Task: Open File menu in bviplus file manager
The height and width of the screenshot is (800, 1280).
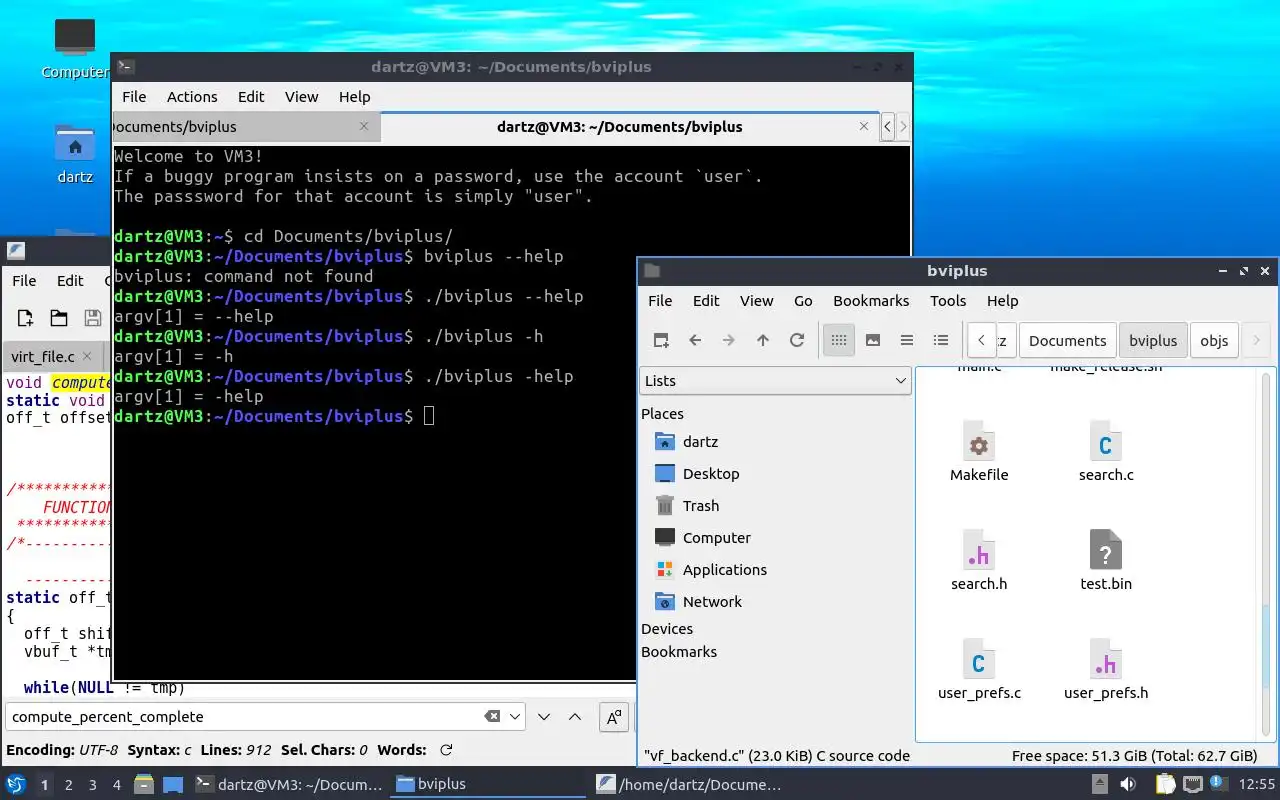Action: [660, 300]
